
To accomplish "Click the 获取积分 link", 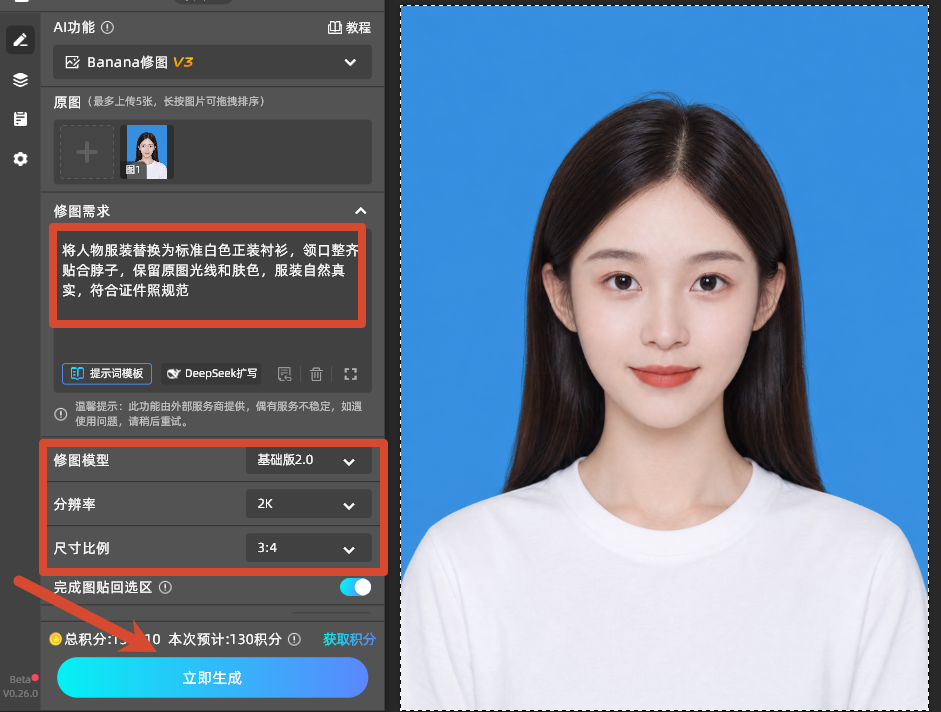I will [349, 639].
